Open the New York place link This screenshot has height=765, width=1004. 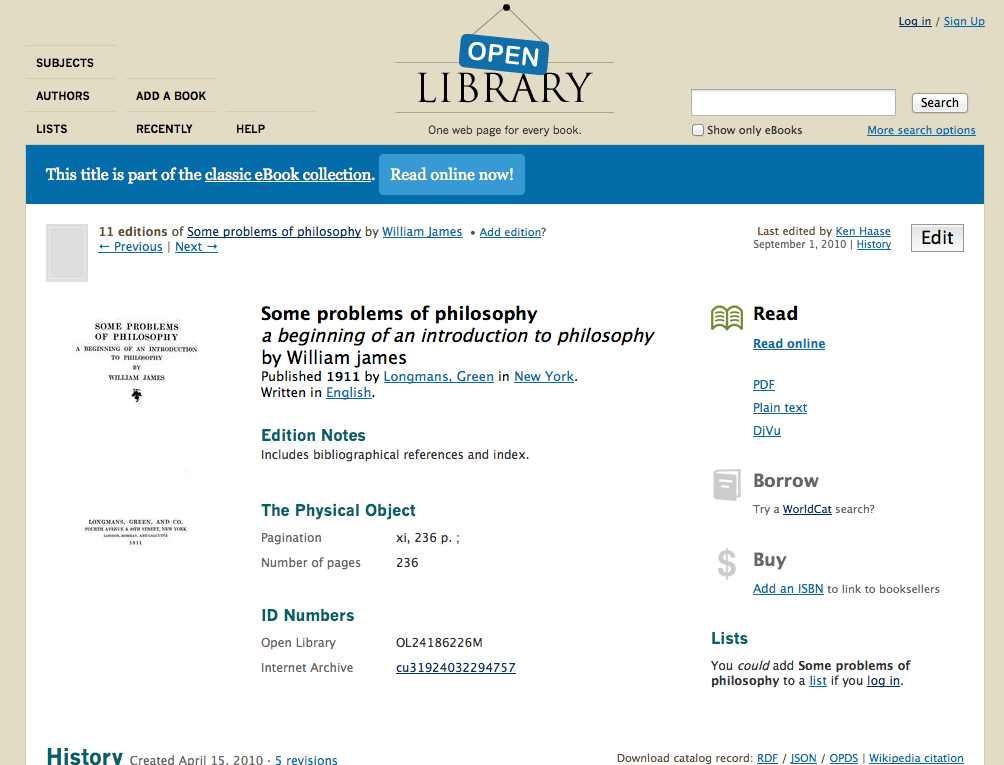point(544,376)
